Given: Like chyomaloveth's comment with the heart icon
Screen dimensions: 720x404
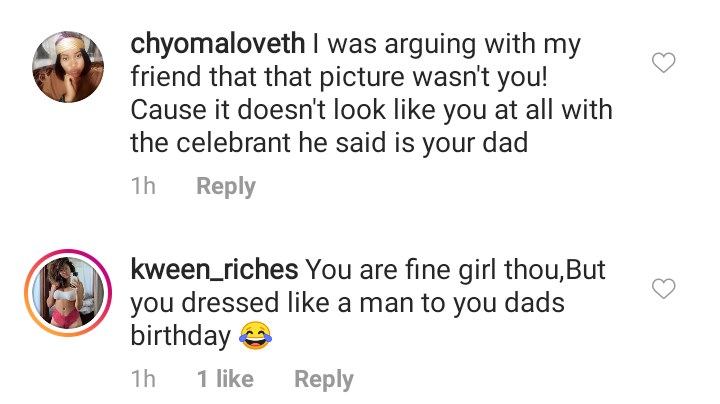Looking at the screenshot, I should 663,64.
